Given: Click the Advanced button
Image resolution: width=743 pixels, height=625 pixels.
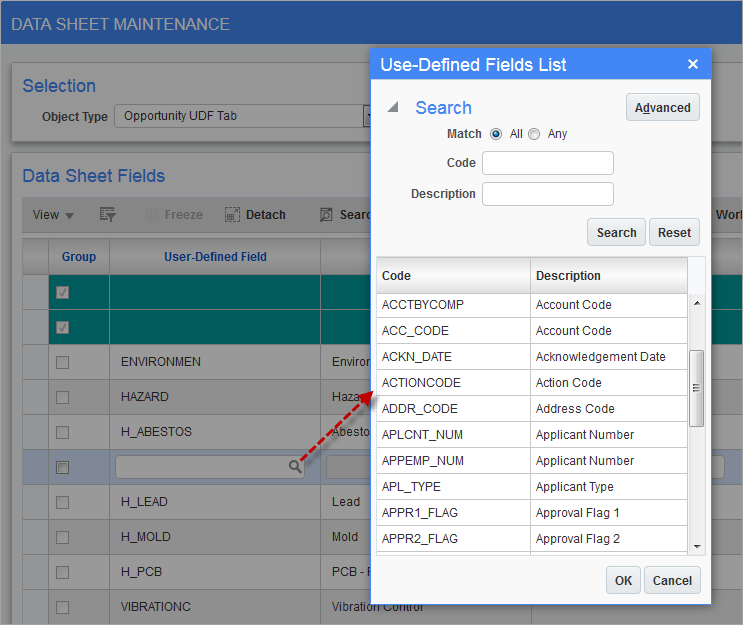Looking at the screenshot, I should pos(662,108).
